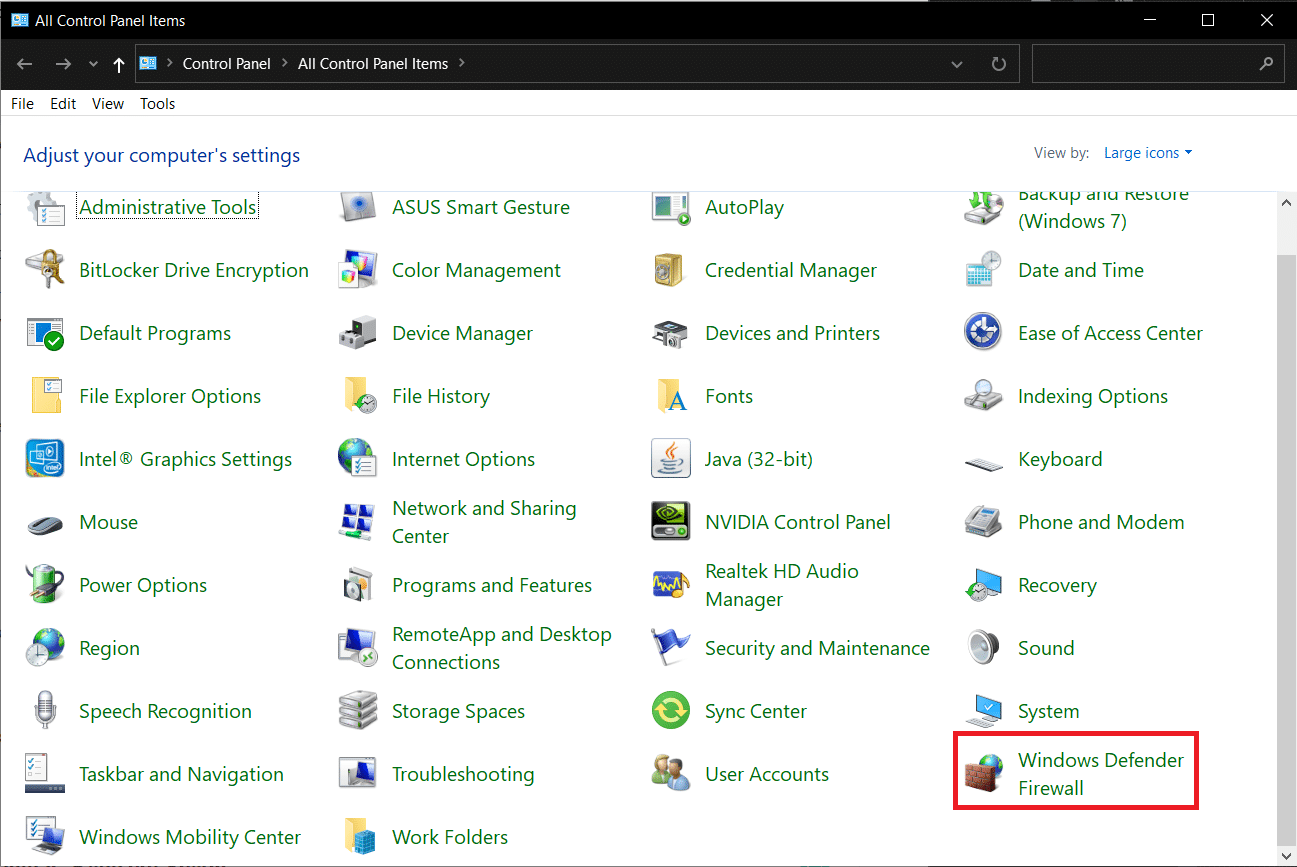The height and width of the screenshot is (867, 1297).
Task: Click the Realtek HD Audio Manager icon
Action: 670,585
